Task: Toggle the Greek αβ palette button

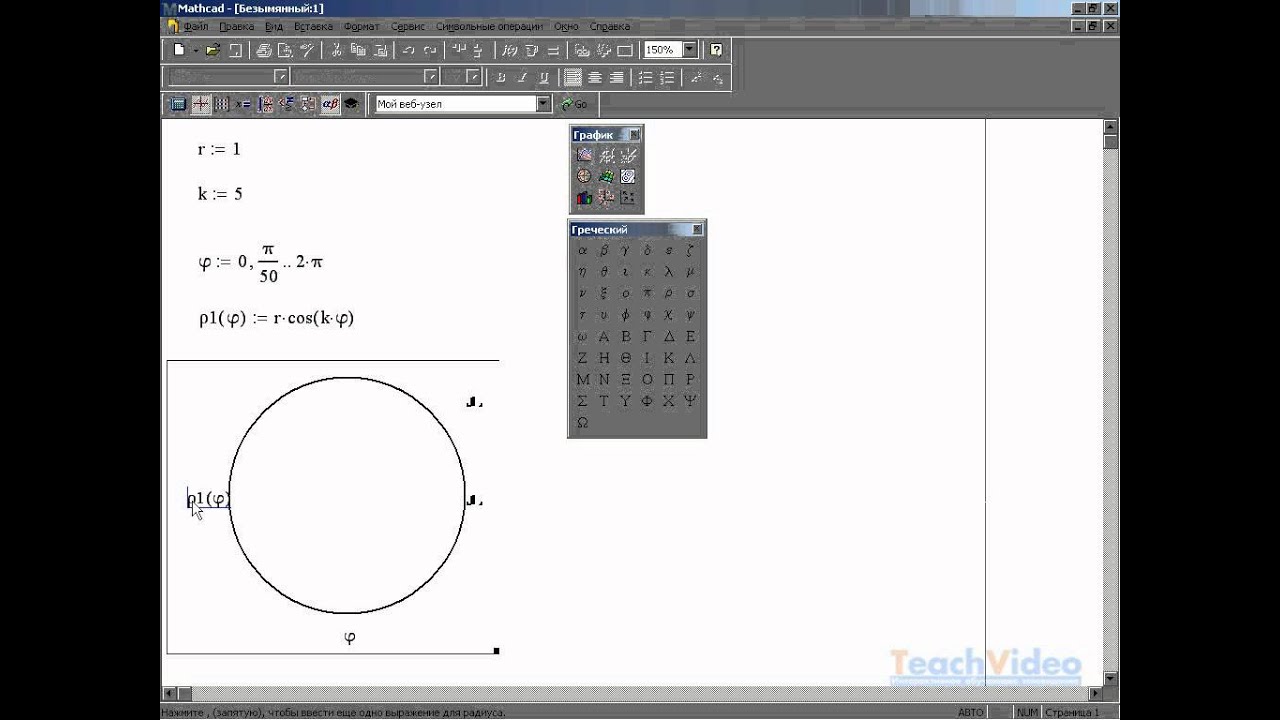Action: pos(330,104)
